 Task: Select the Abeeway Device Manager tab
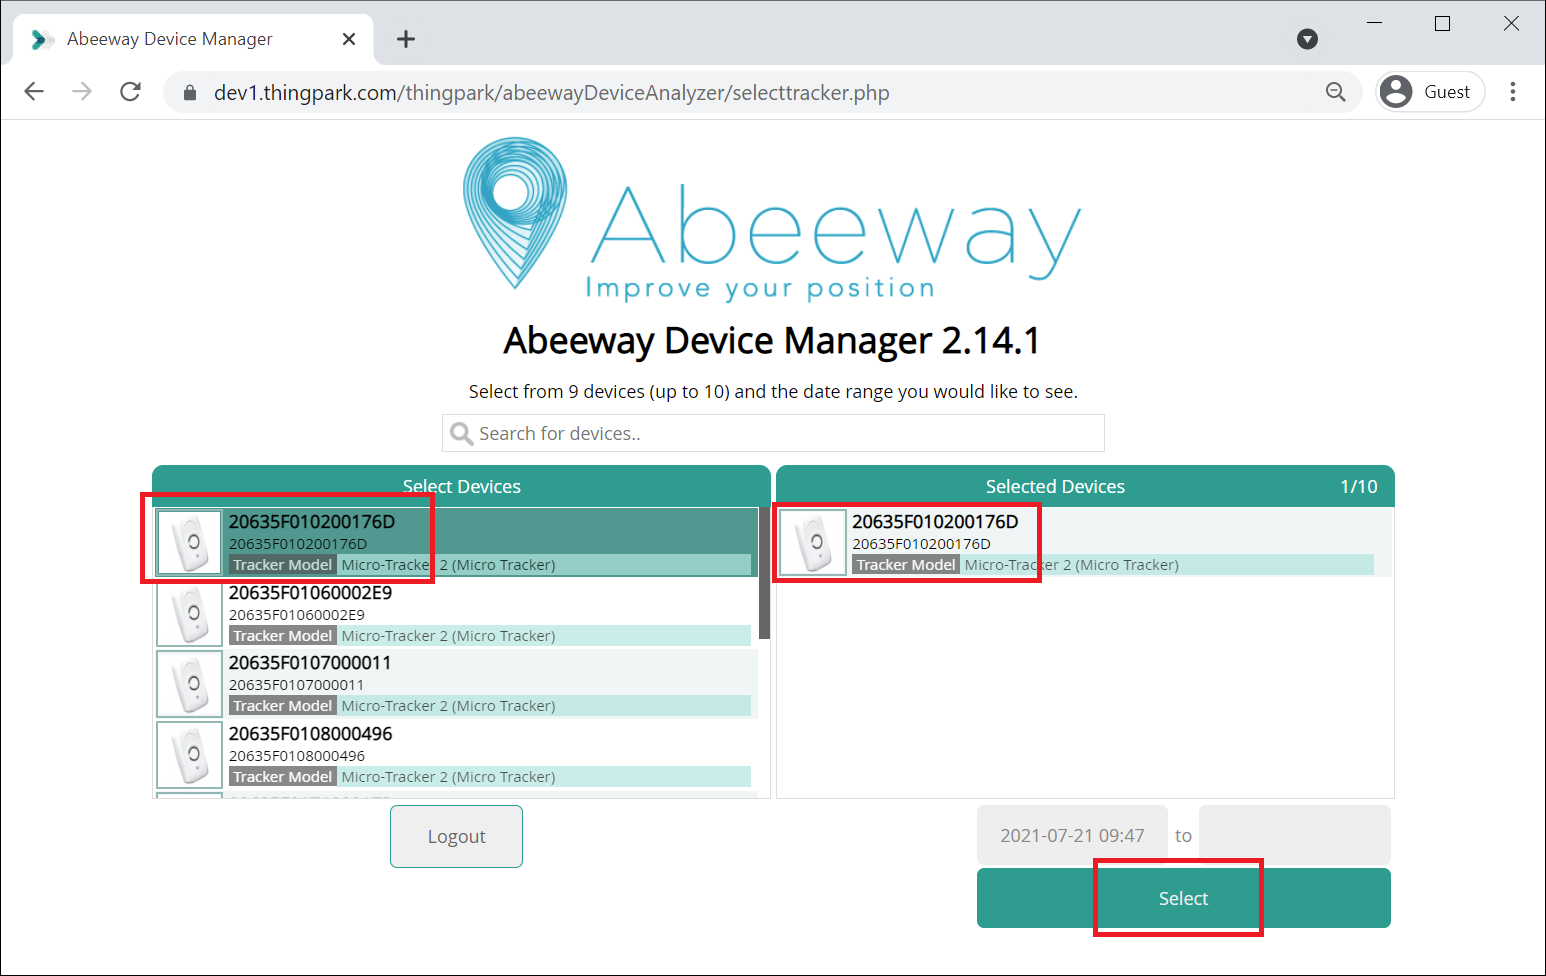pos(193,39)
